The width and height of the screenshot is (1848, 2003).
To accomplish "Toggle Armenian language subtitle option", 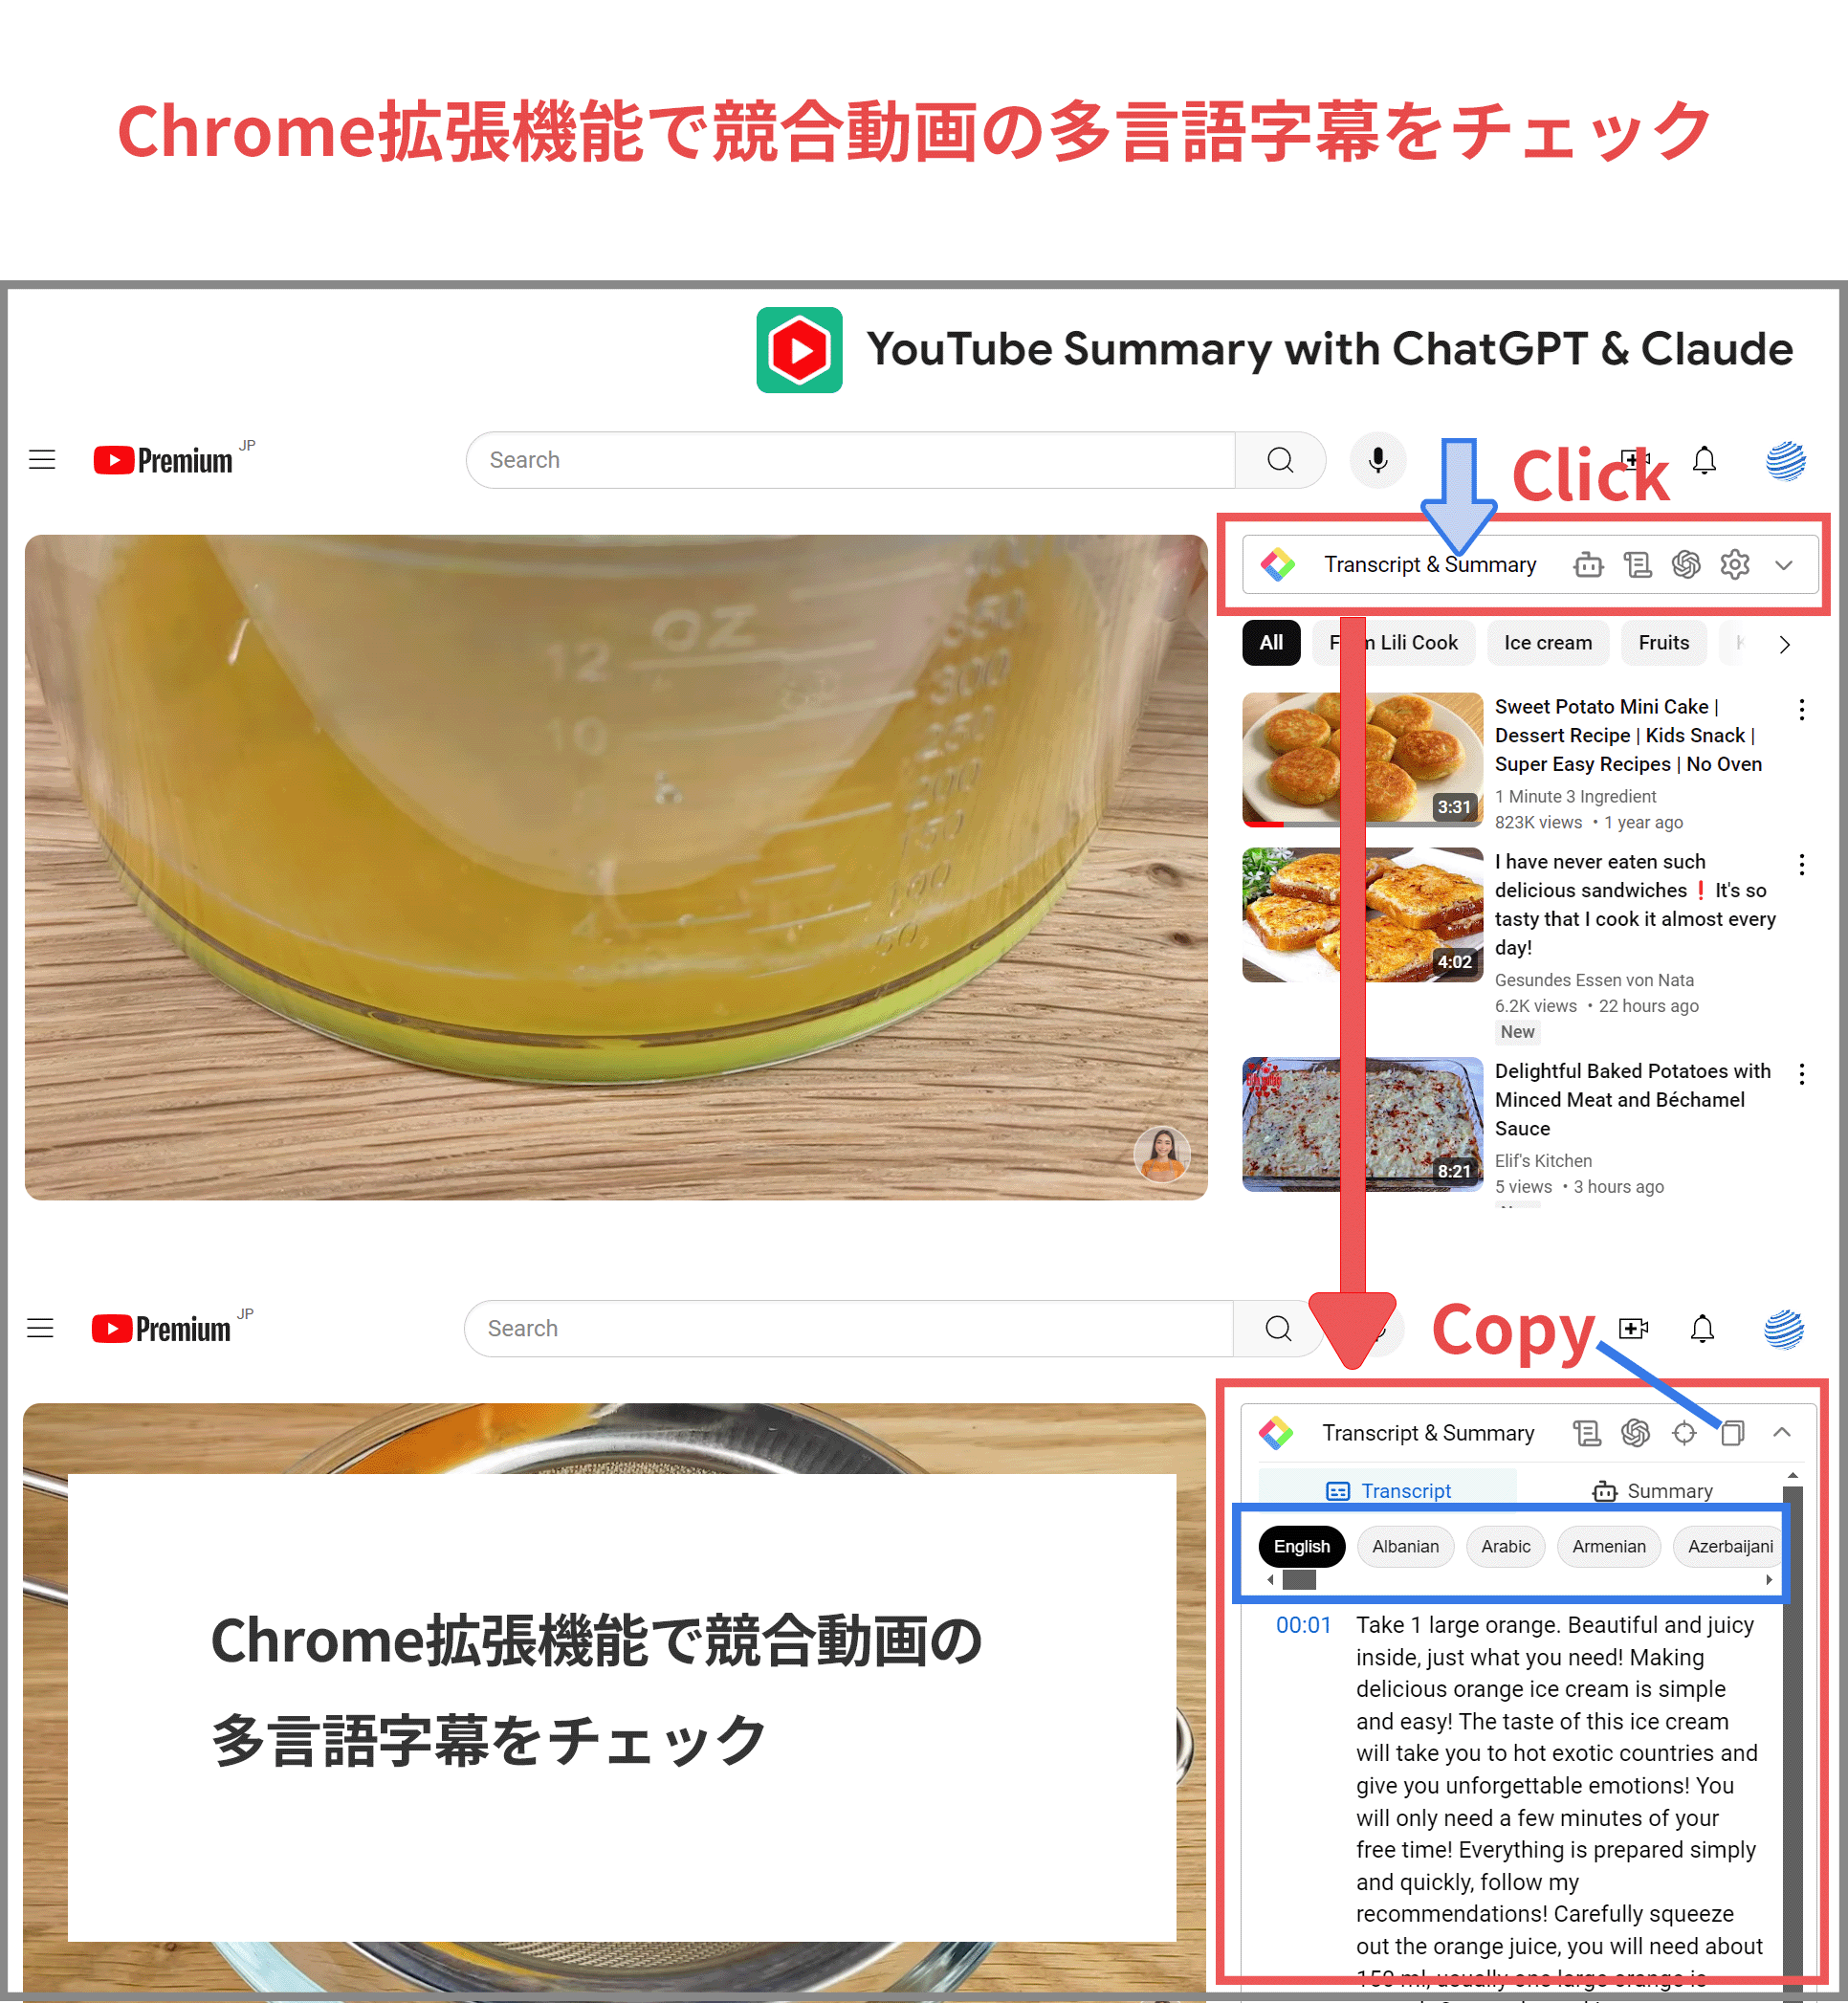I will pyautogui.click(x=1607, y=1546).
